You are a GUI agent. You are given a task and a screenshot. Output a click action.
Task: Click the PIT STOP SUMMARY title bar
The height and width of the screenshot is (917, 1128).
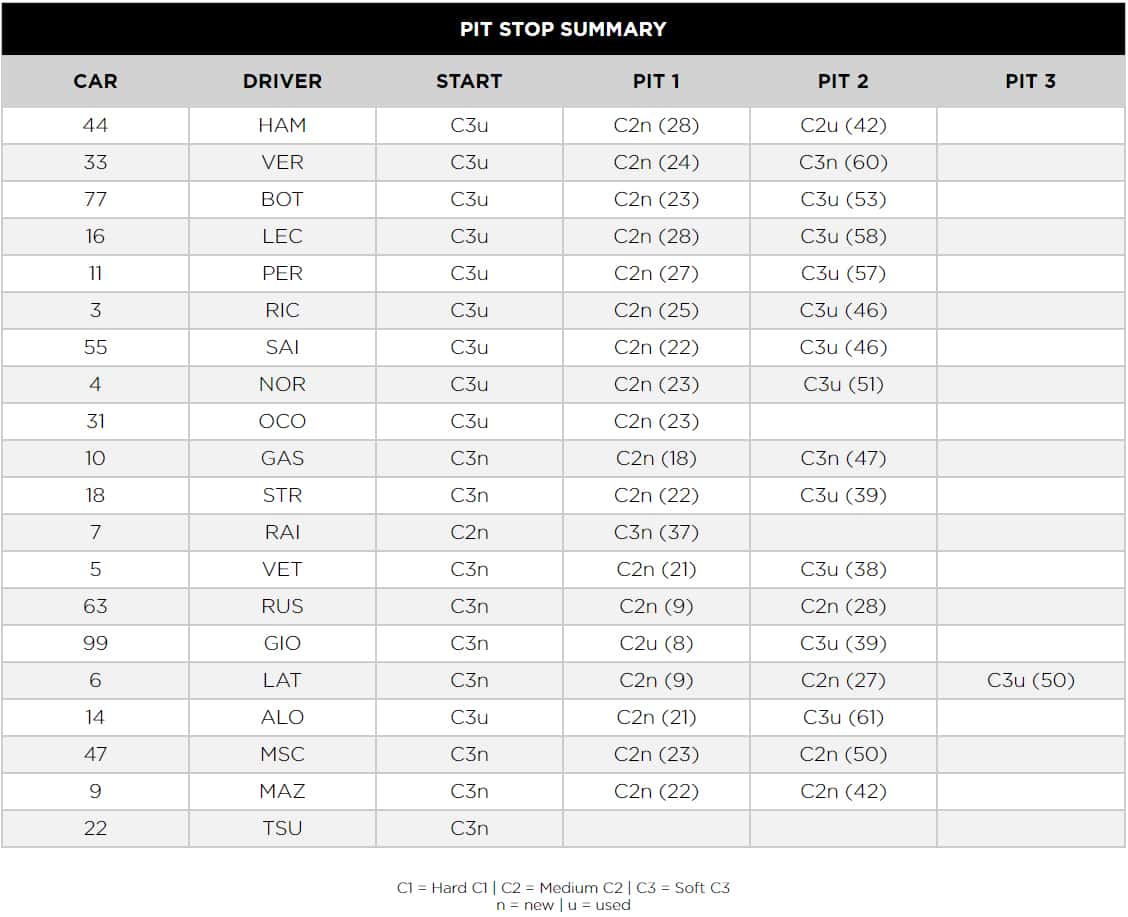point(563,29)
